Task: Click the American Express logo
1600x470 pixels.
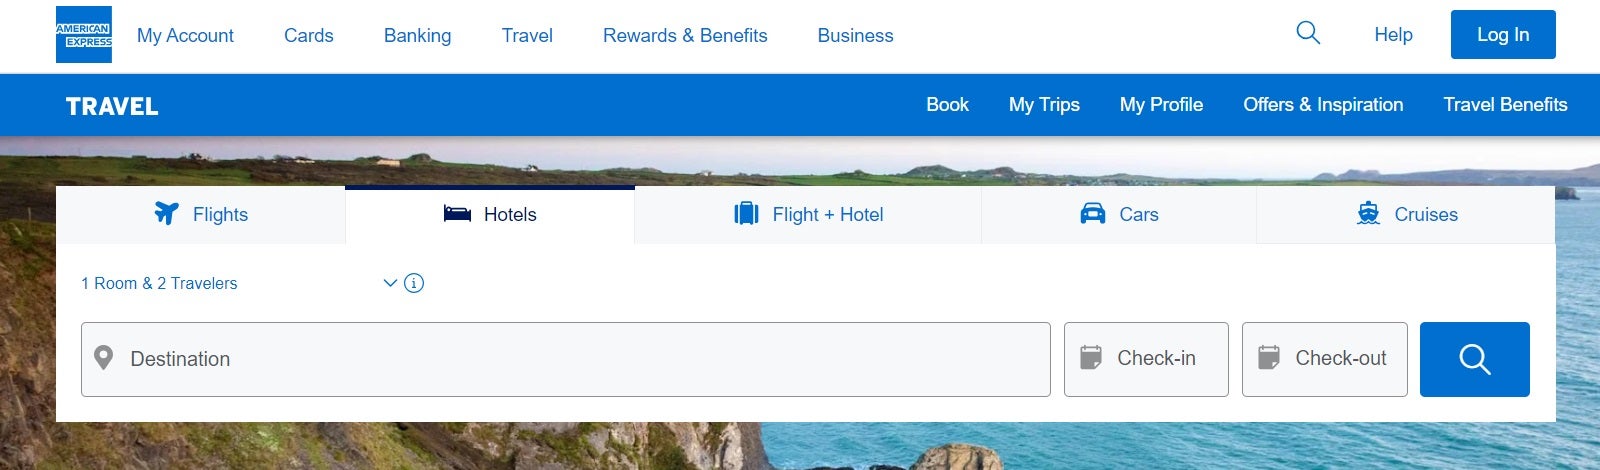Action: coord(84,35)
